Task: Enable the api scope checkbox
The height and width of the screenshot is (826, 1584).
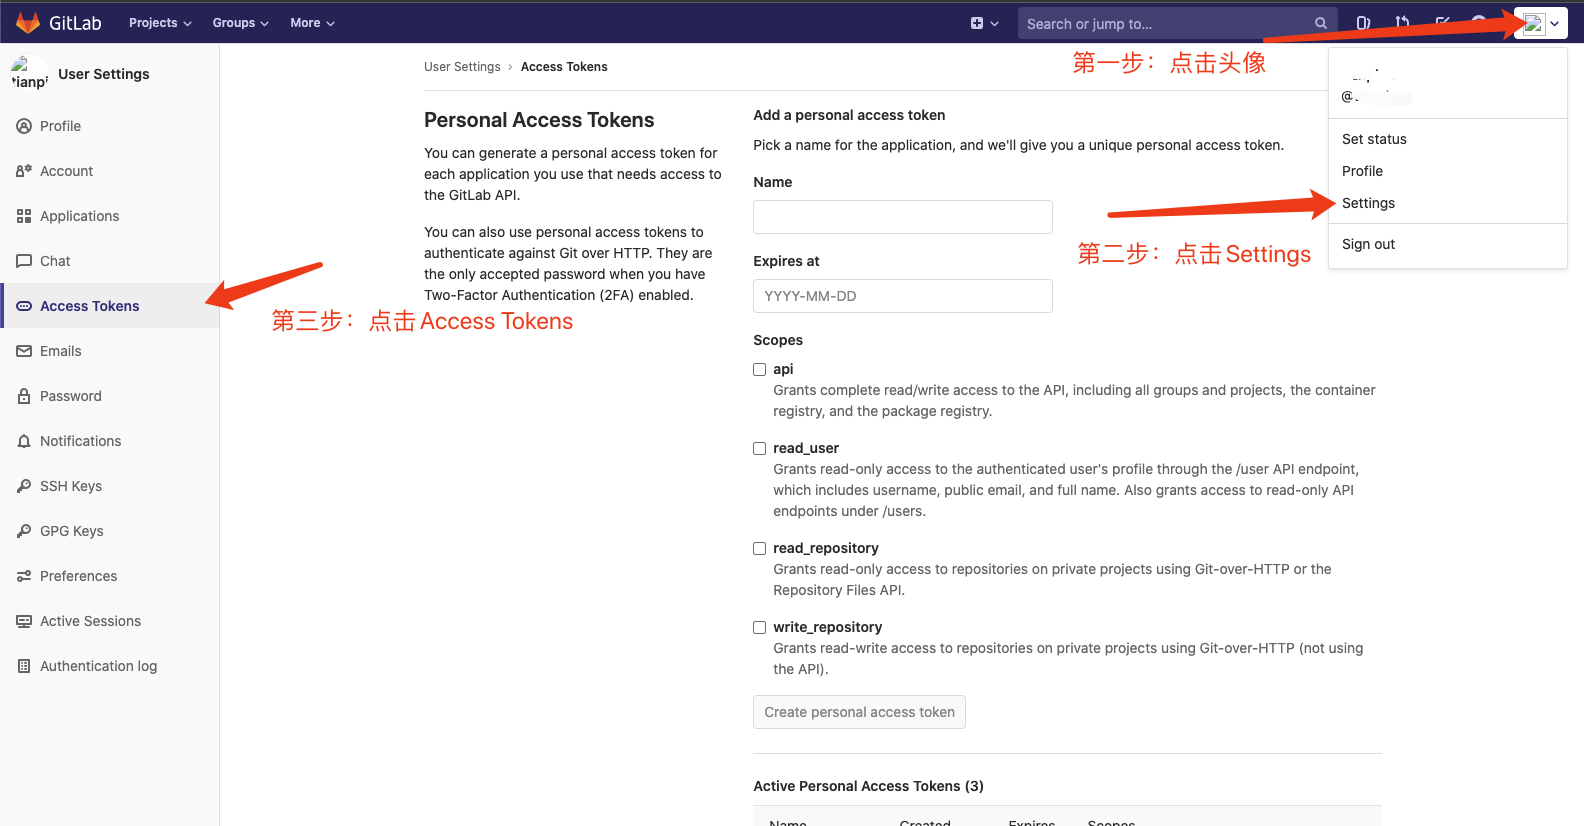Action: 760,370
